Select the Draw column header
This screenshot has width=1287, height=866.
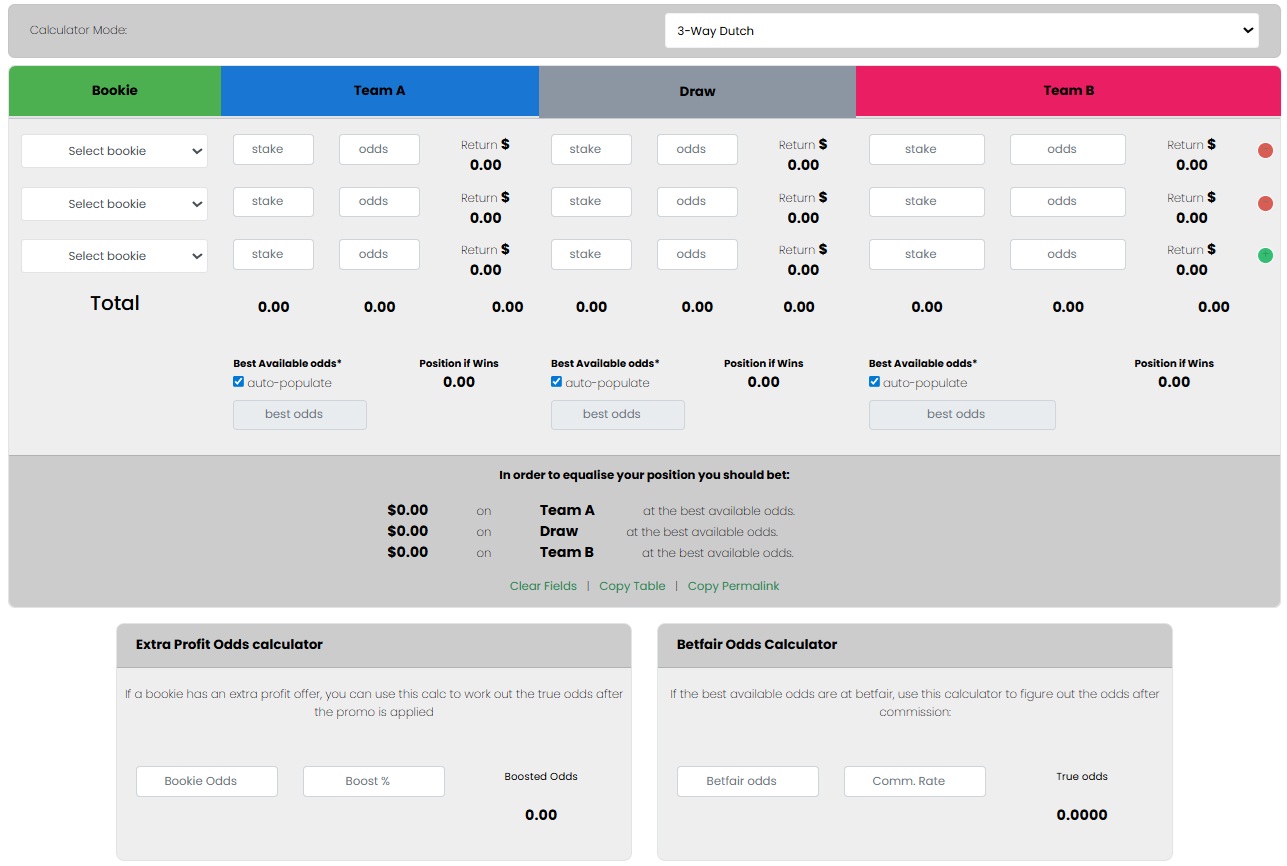pyautogui.click(x=697, y=90)
